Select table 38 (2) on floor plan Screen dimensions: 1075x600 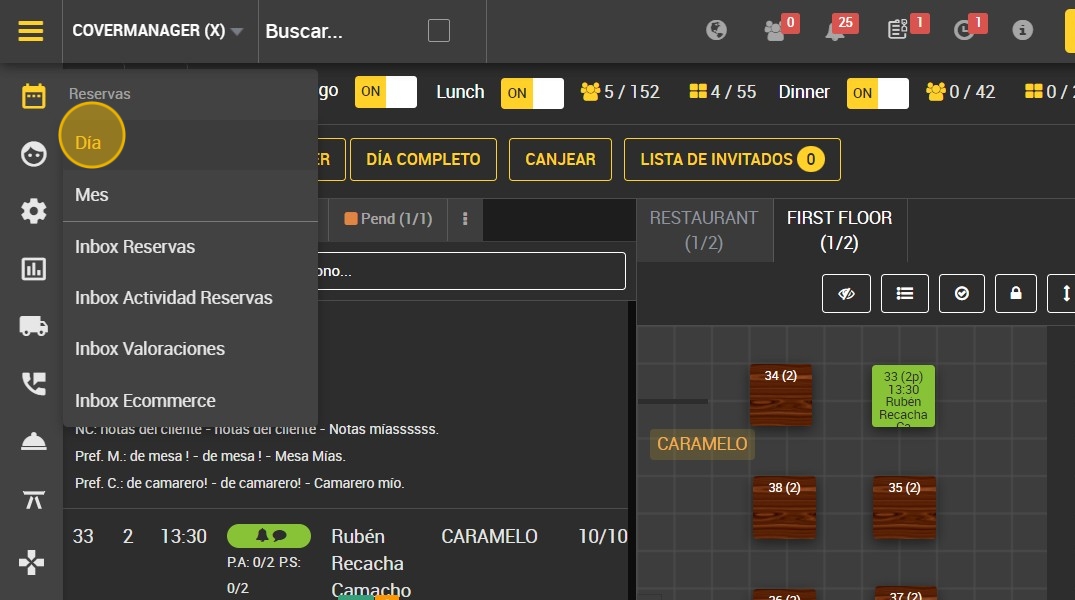(x=784, y=507)
